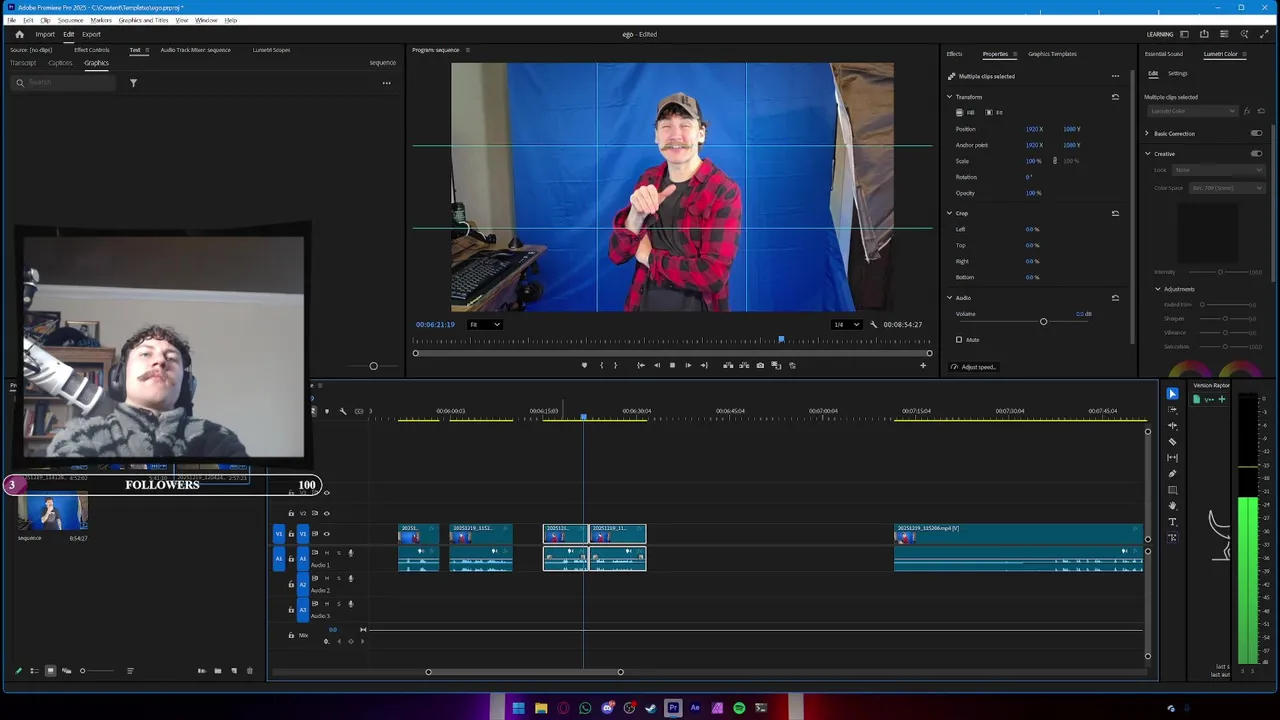Viewport: 1280px width, 720px height.
Task: Select the Razor tool
Action: coord(1172,442)
